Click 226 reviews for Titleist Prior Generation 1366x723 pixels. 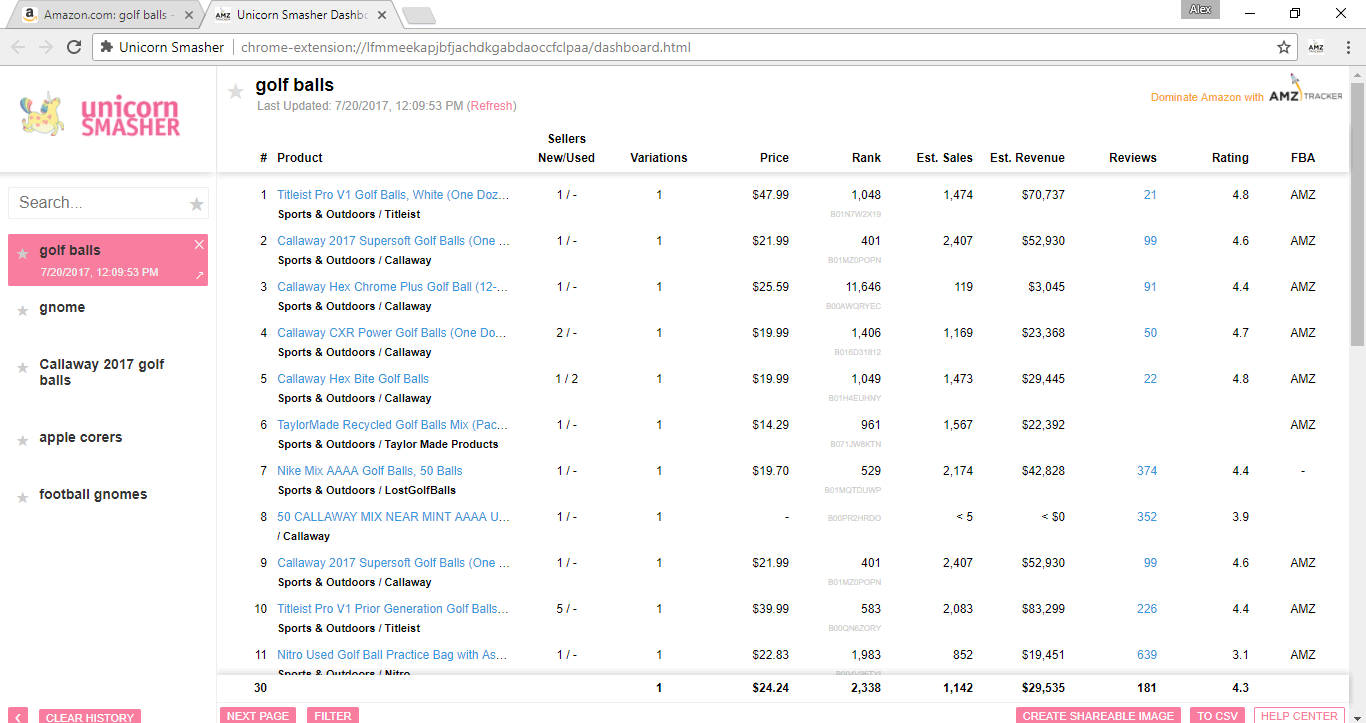tap(1147, 609)
